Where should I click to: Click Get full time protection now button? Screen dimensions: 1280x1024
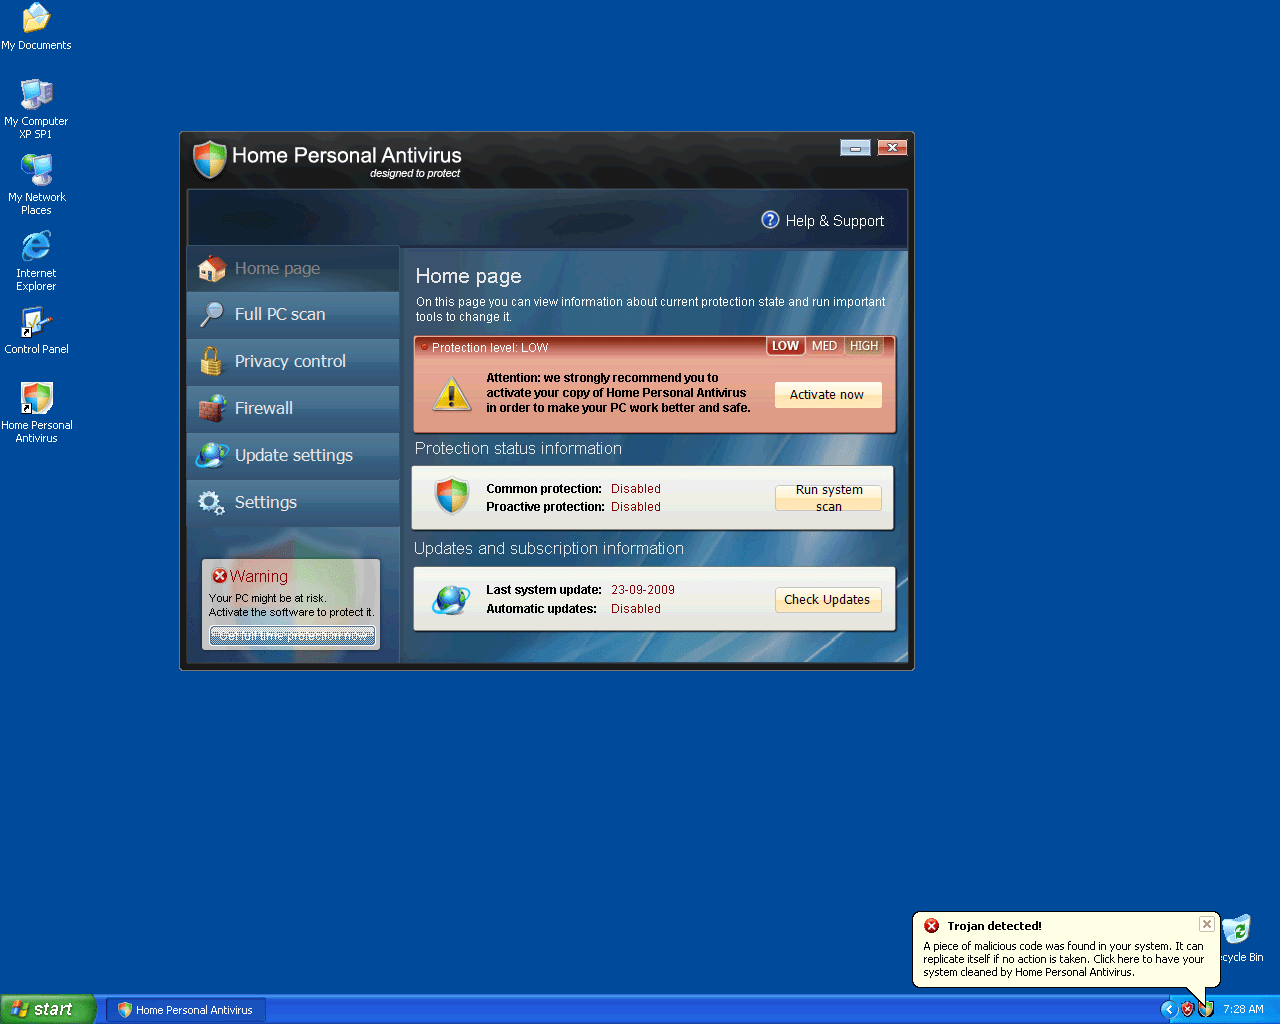292,636
